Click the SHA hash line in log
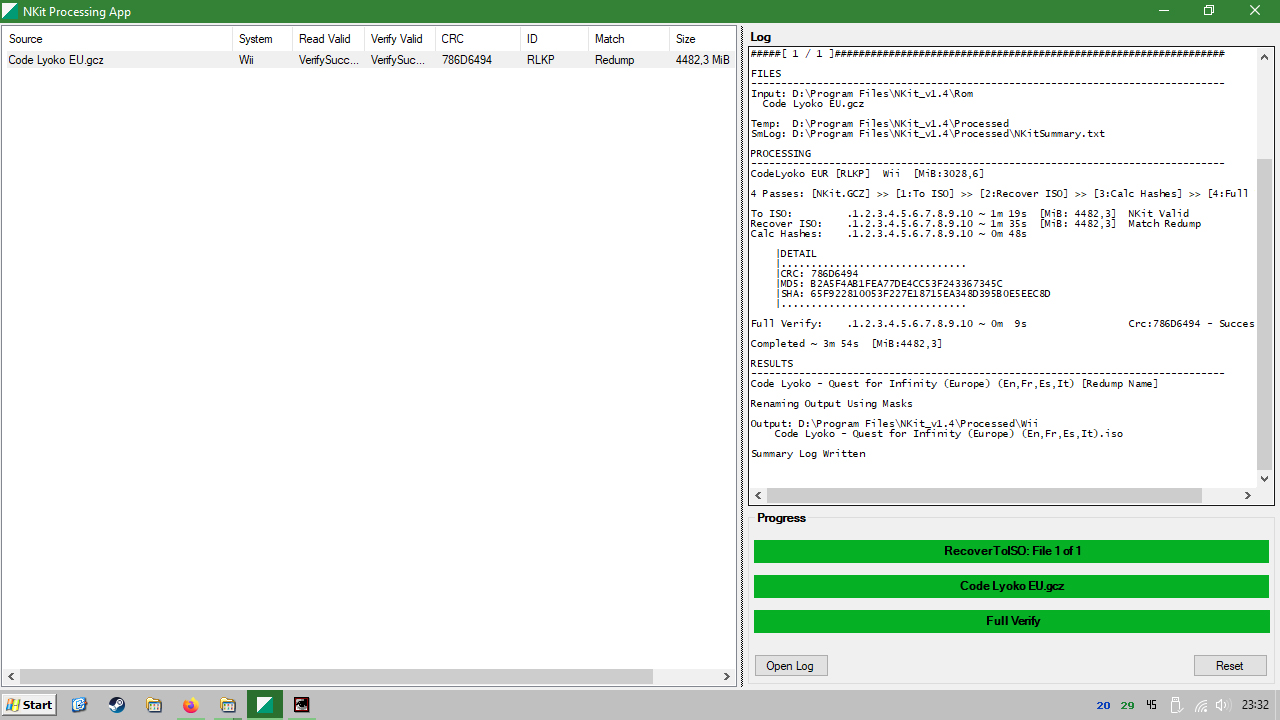The width and height of the screenshot is (1280, 720). (x=915, y=294)
